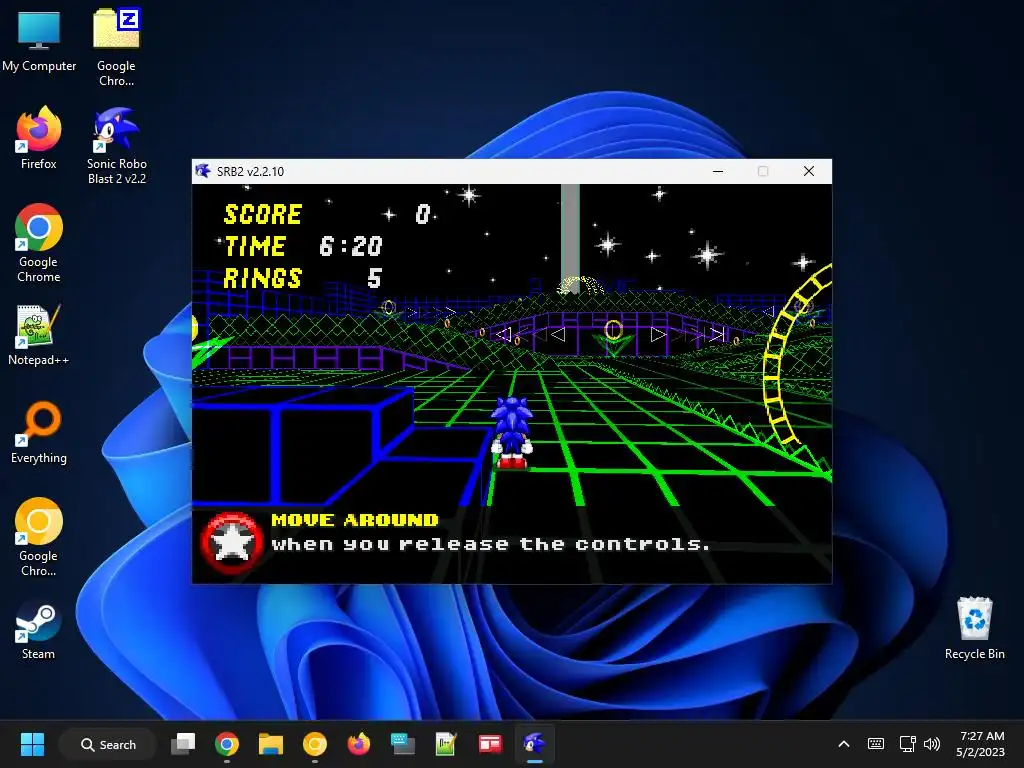Show hidden system tray icons
The height and width of the screenshot is (768, 1024).
click(844, 744)
